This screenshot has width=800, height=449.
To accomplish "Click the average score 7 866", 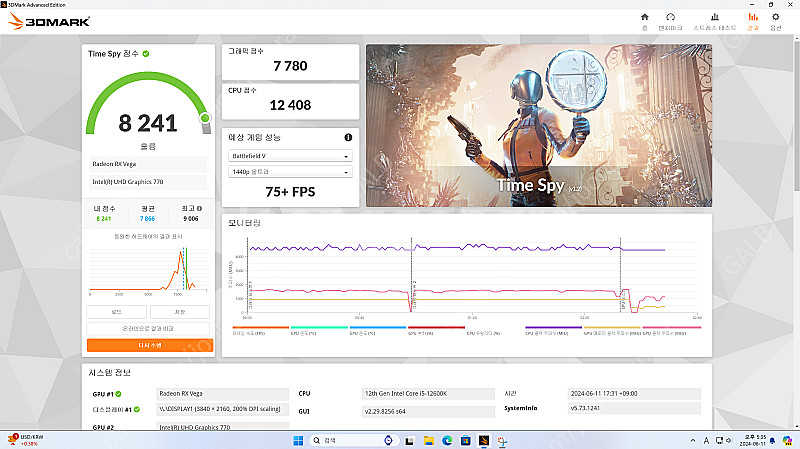I will [x=147, y=218].
